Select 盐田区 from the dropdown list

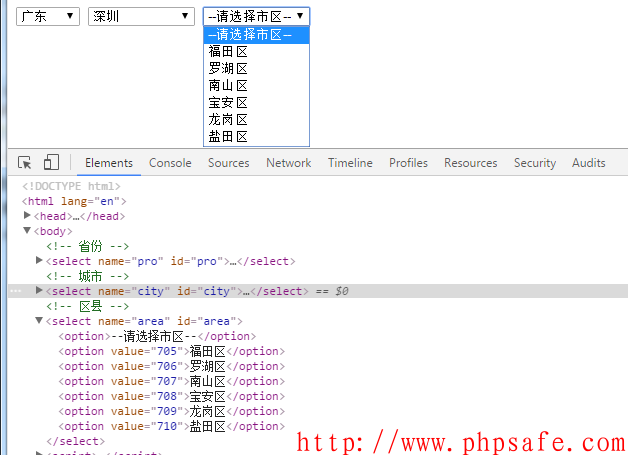point(256,137)
